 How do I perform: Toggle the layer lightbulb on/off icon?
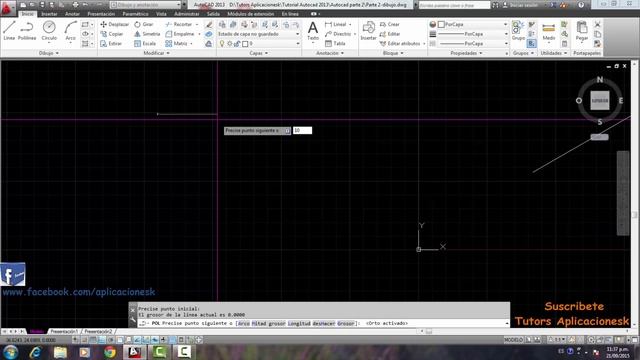(x=222, y=44)
